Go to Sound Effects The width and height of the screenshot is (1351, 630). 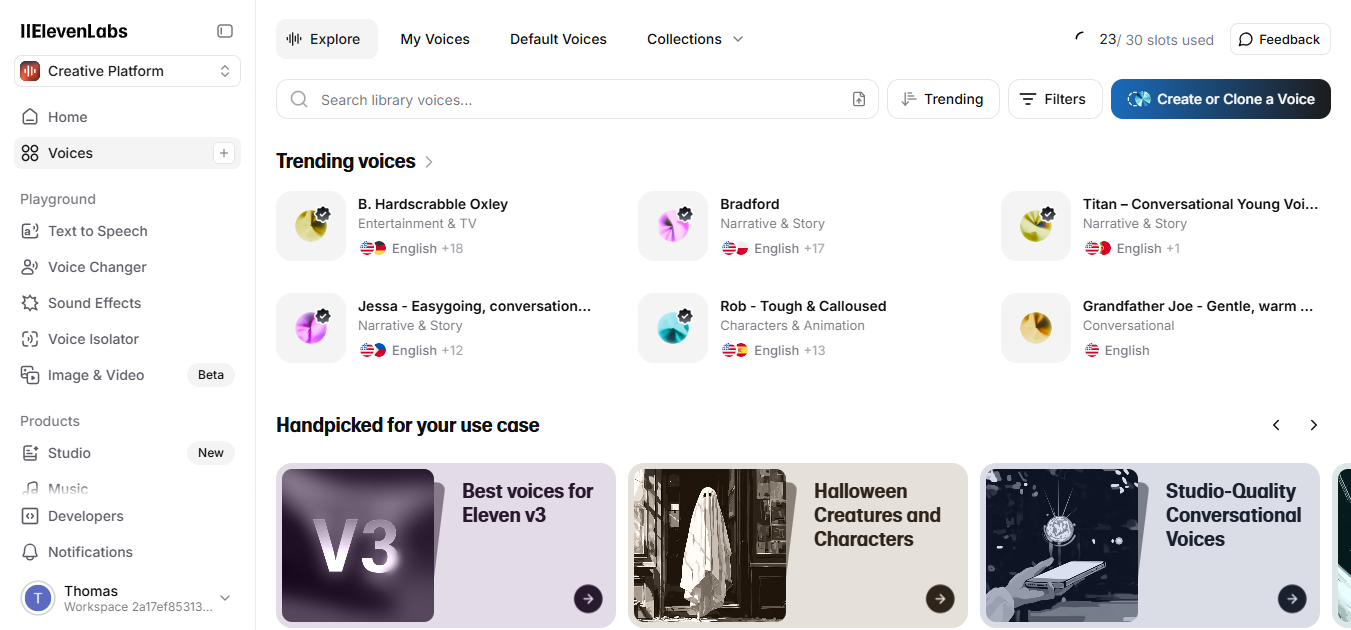point(94,303)
